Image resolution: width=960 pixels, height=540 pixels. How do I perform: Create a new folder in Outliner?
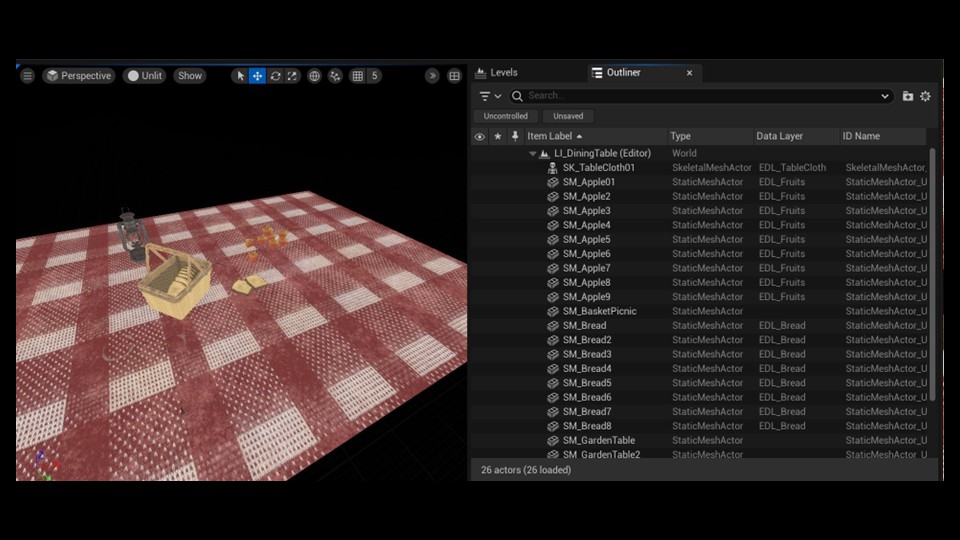point(908,96)
